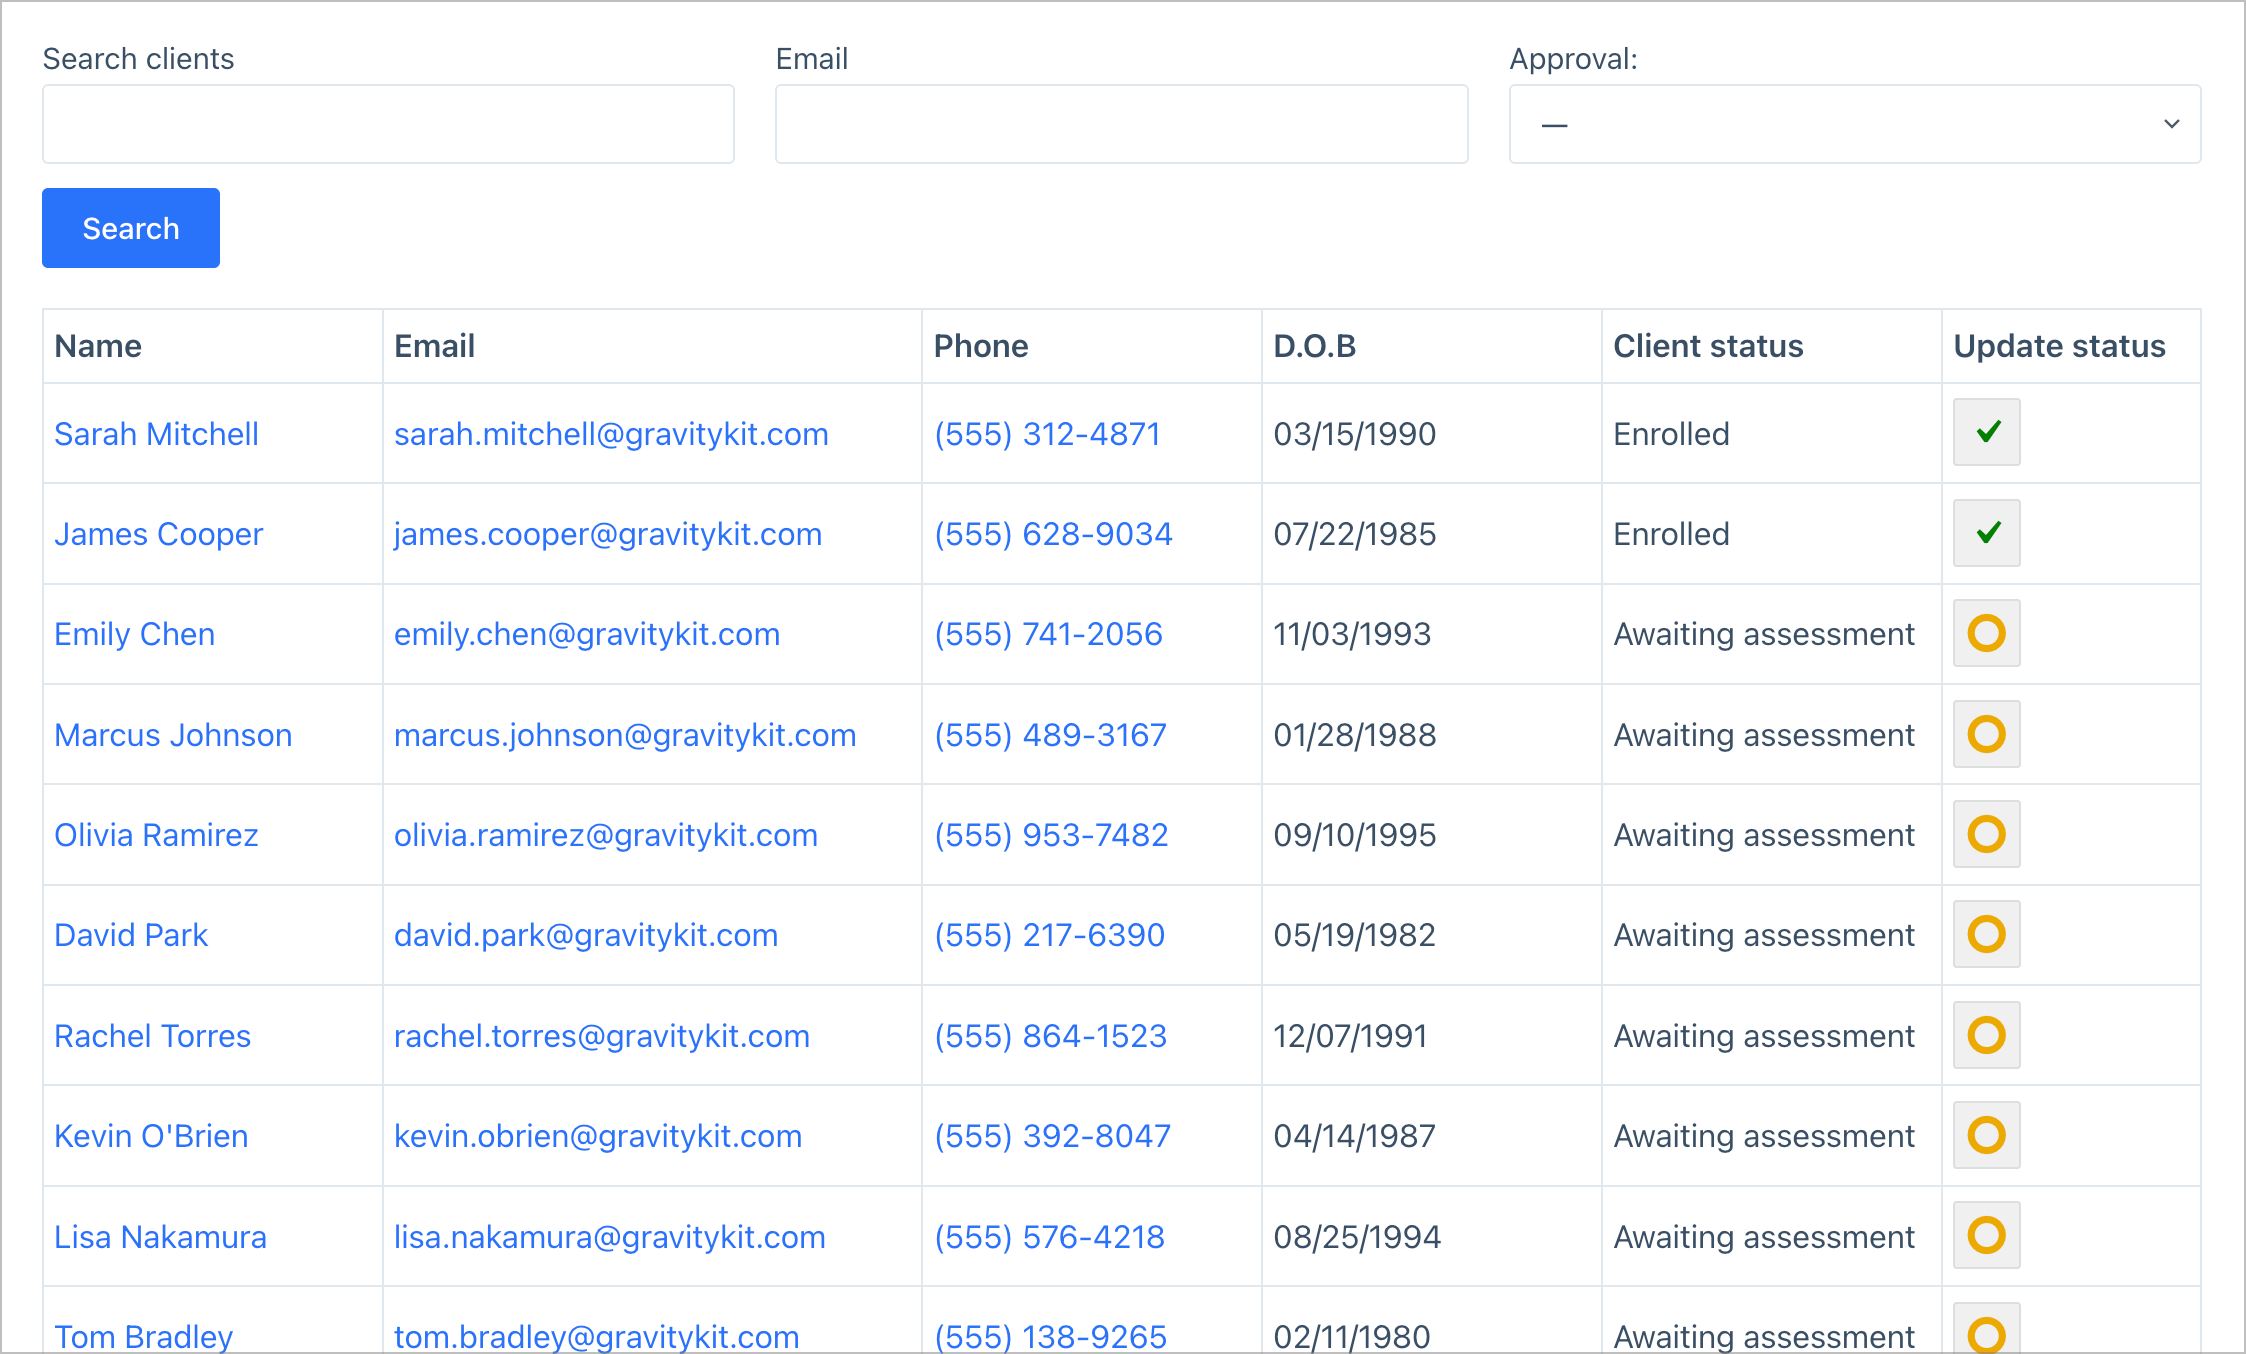2246x1354 pixels.
Task: Click the yellow circle status icon for Olivia Ramirez
Action: tap(1986, 834)
